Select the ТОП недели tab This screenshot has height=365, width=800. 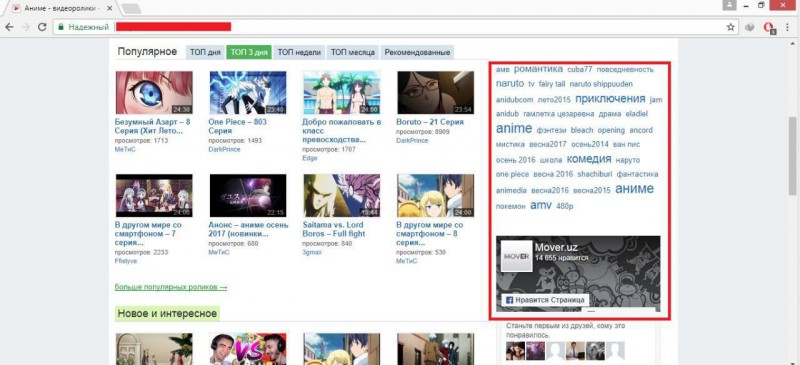299,52
